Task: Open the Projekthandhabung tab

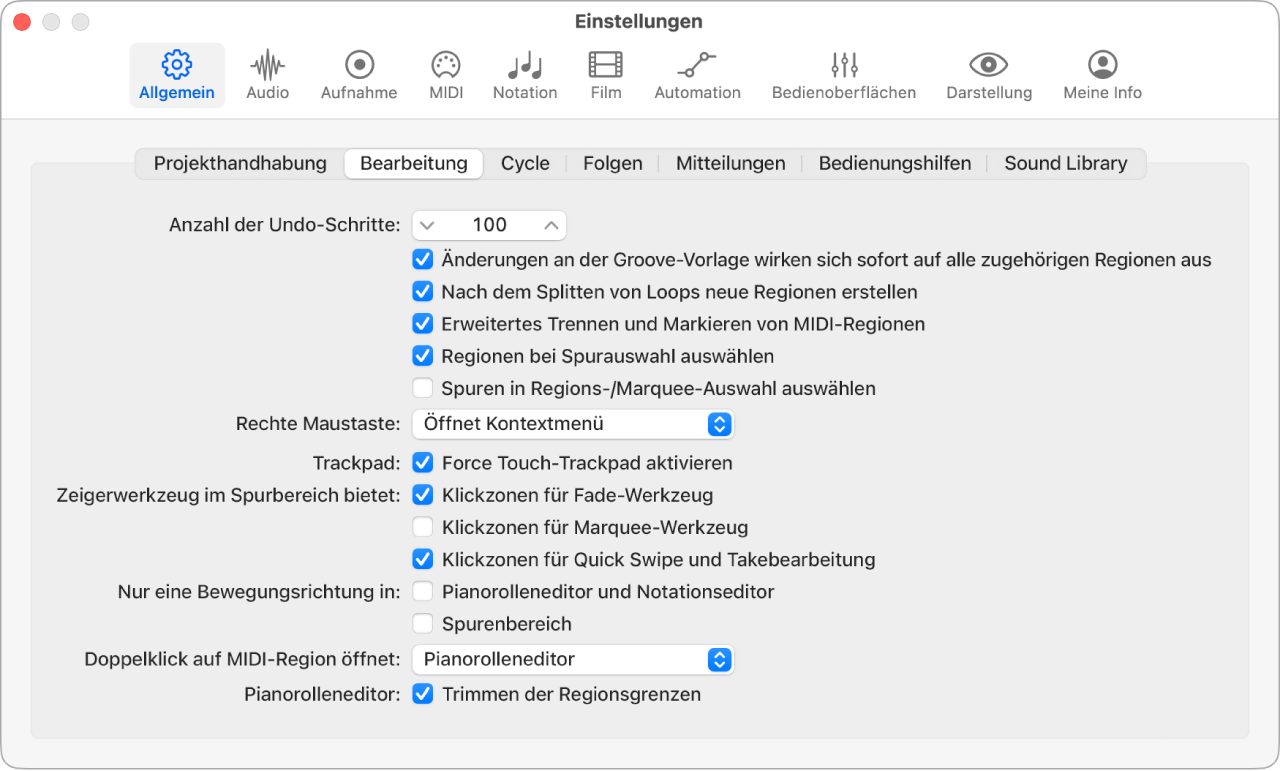Action: click(x=240, y=163)
